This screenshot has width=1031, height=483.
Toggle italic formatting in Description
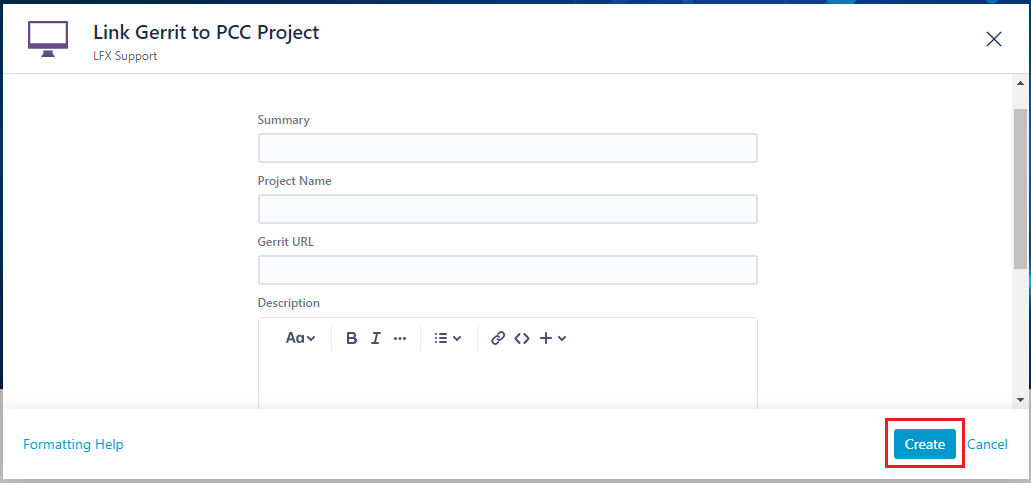pos(375,338)
